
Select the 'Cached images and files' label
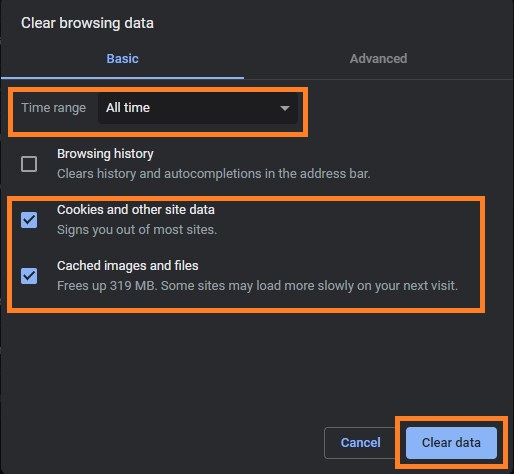pyautogui.click(x=128, y=266)
